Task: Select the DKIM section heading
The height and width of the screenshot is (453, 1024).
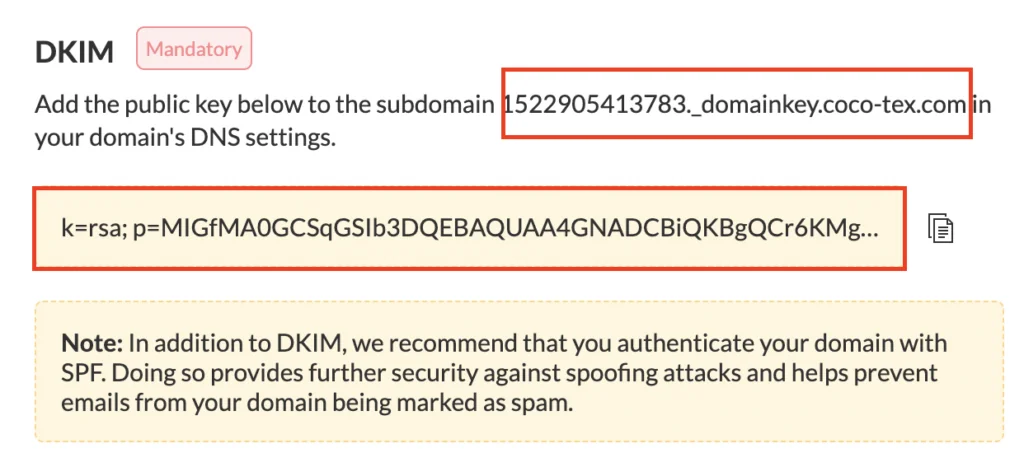Action: coord(74,52)
